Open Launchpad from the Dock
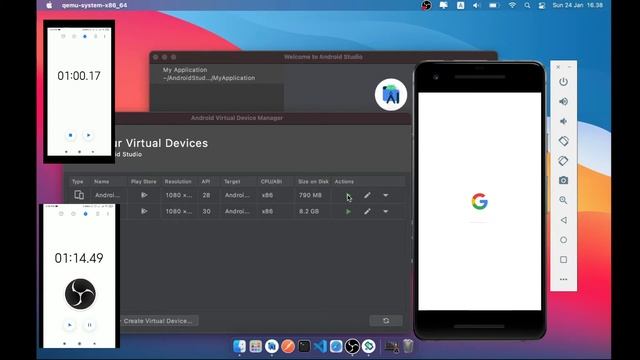Image resolution: width=640 pixels, height=360 pixels. pyautogui.click(x=256, y=346)
